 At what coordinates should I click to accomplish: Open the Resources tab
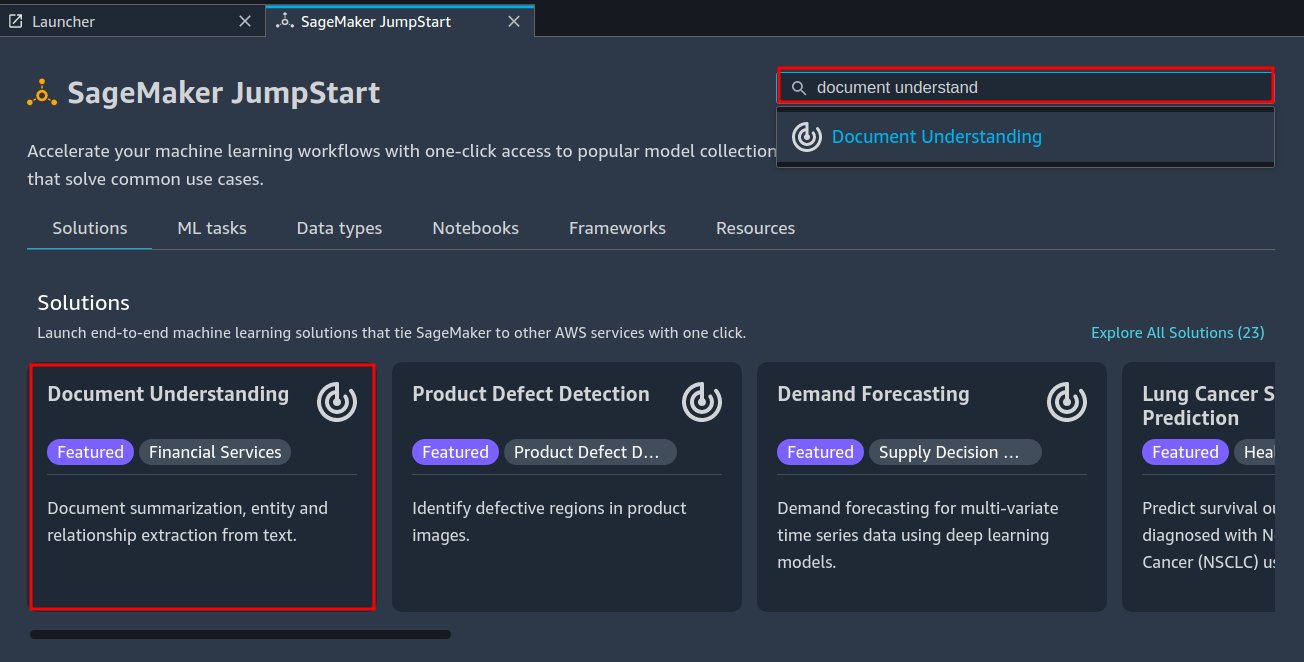(755, 228)
